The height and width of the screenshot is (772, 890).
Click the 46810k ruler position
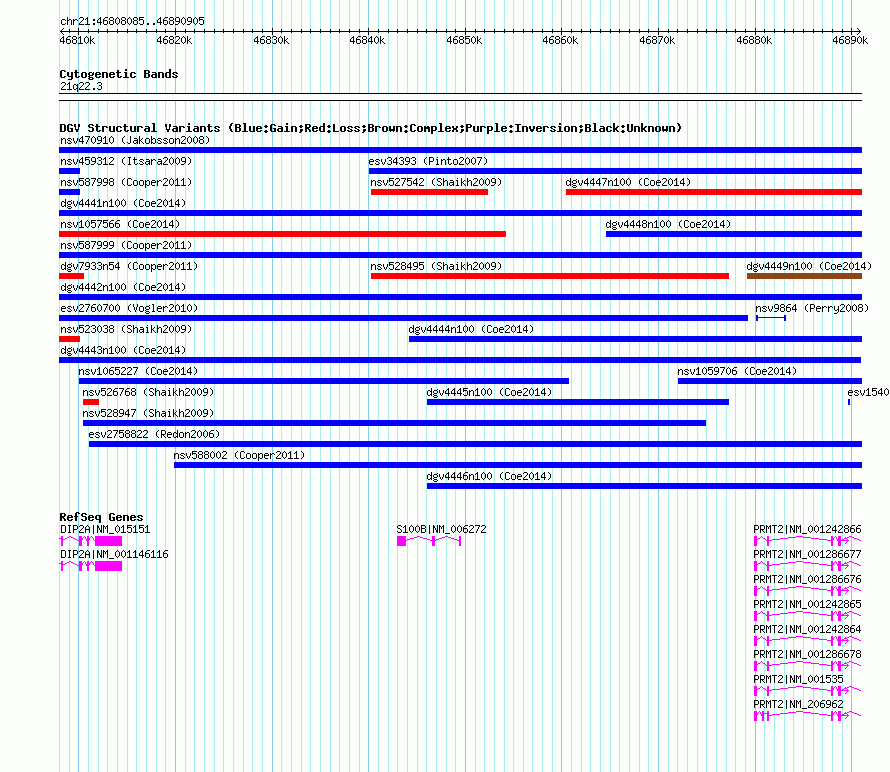(x=77, y=40)
